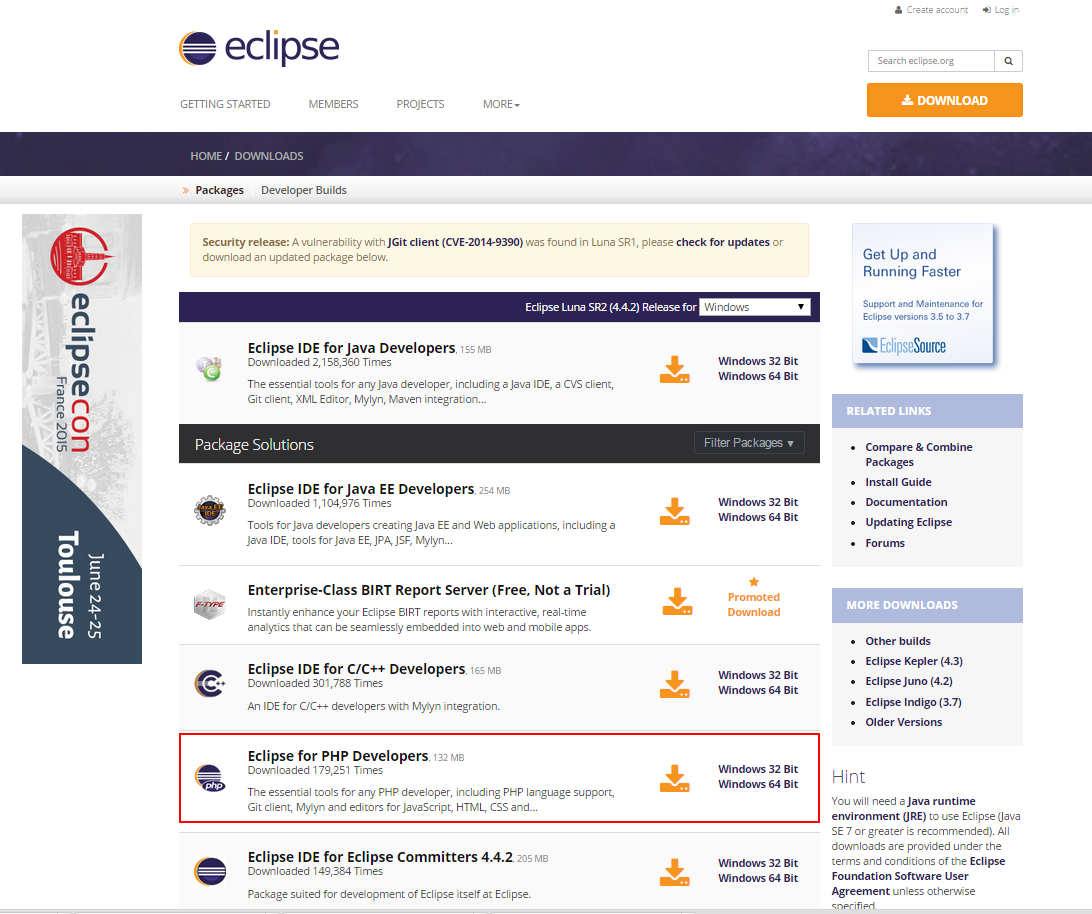
Task: Click the orange DOWNLOAD button
Action: [944, 100]
